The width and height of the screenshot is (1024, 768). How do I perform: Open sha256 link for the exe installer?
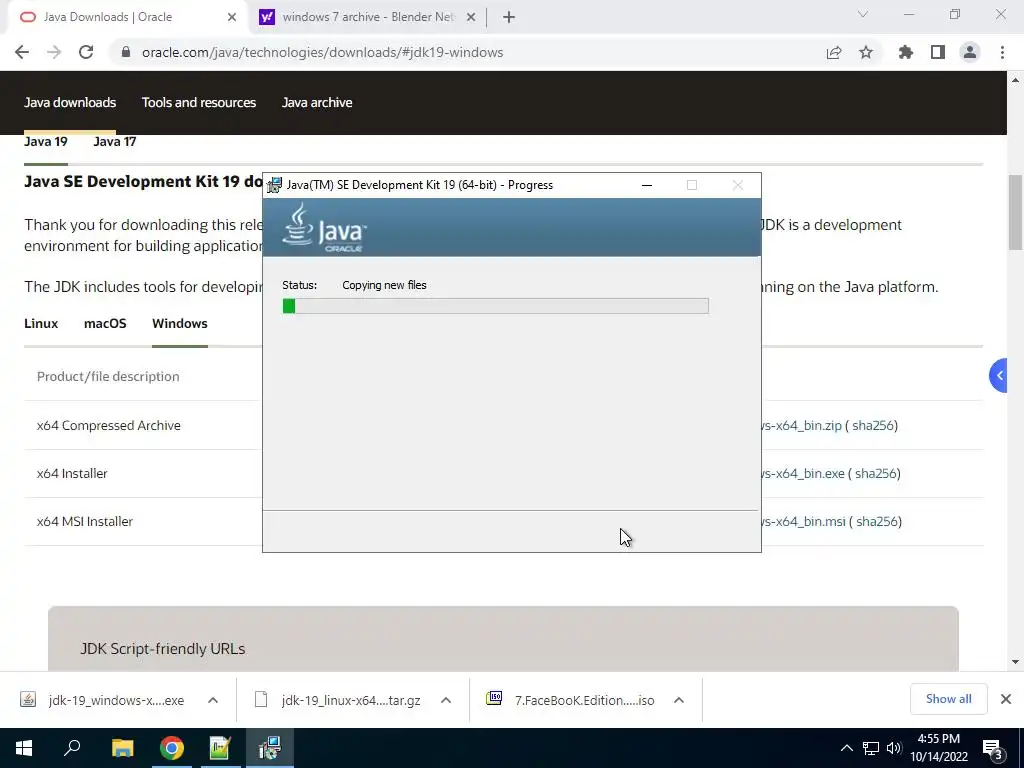coord(875,473)
